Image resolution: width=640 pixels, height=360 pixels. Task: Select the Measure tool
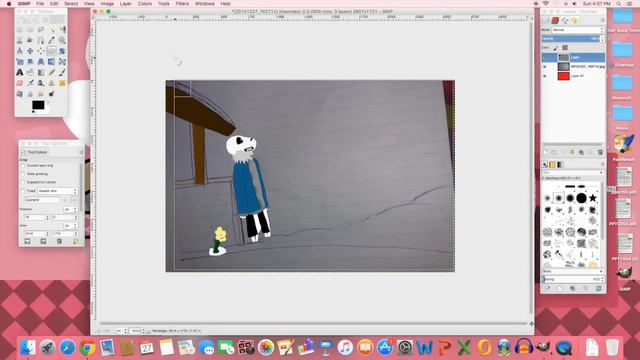(x=20, y=51)
